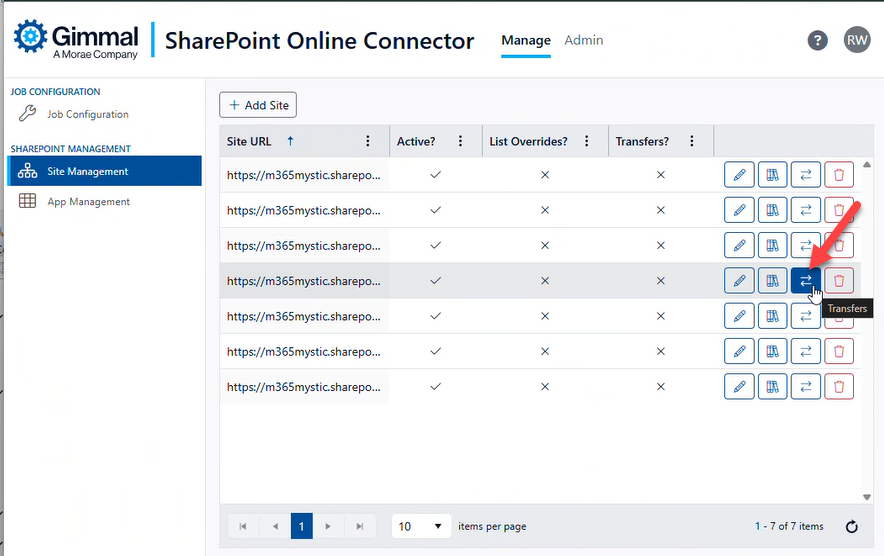The width and height of the screenshot is (884, 556).
Task: Click page 1 in the pager
Action: click(302, 526)
